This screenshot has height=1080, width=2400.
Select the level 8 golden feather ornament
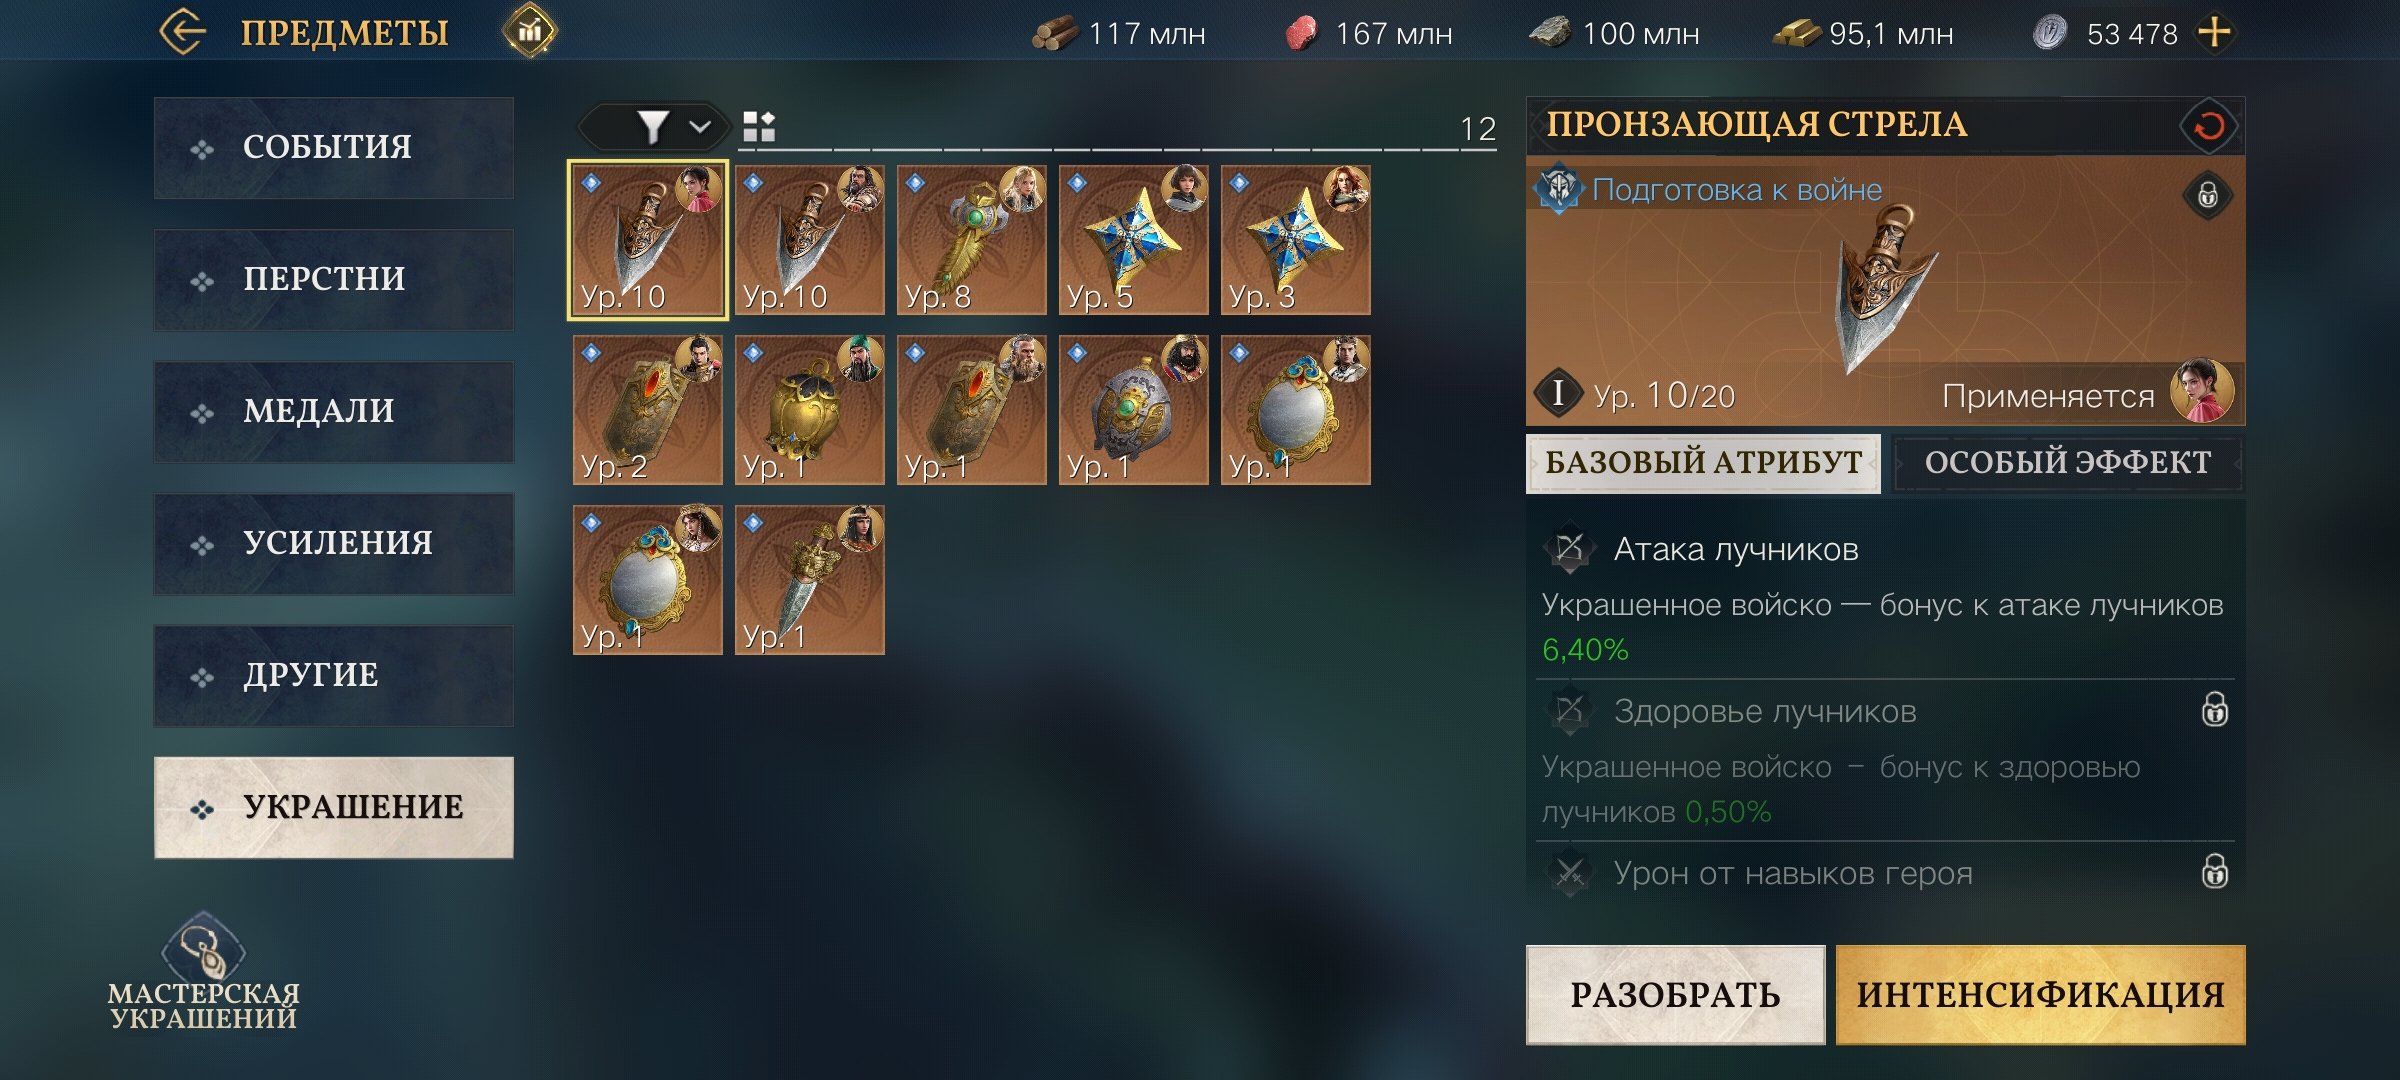coord(972,240)
